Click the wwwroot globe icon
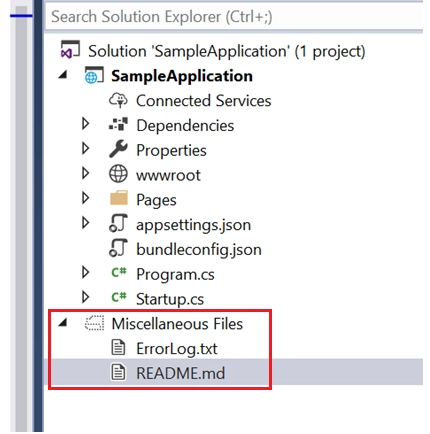Screen dimensions: 430x434 tap(118, 174)
